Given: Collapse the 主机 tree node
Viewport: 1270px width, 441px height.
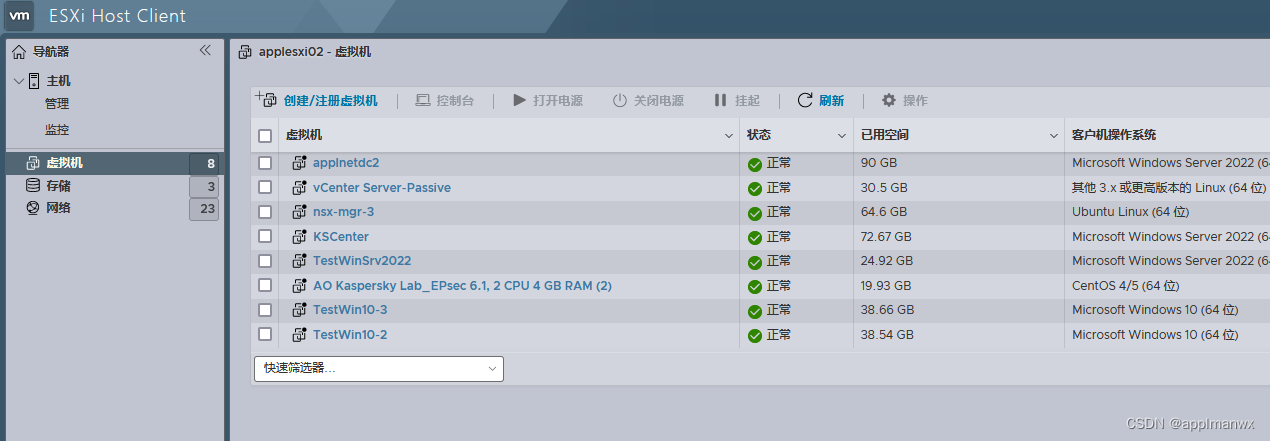Looking at the screenshot, I should click(x=19, y=81).
